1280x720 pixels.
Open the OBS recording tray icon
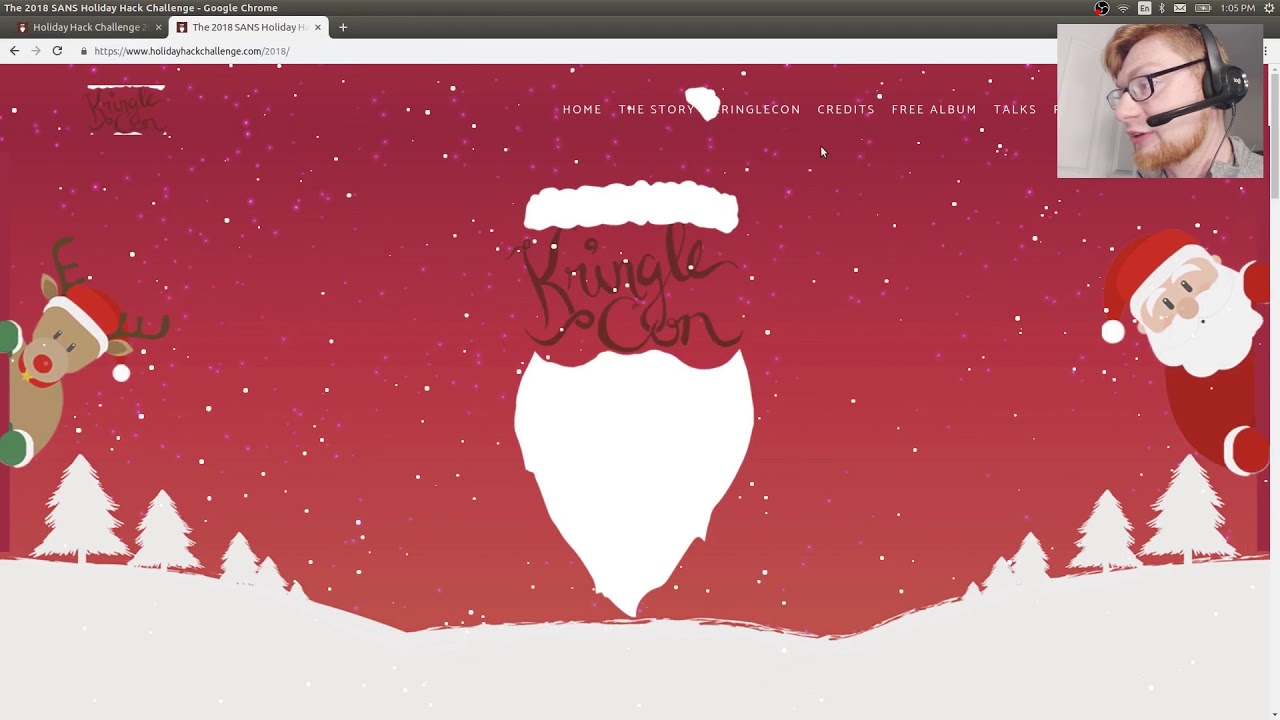1101,8
